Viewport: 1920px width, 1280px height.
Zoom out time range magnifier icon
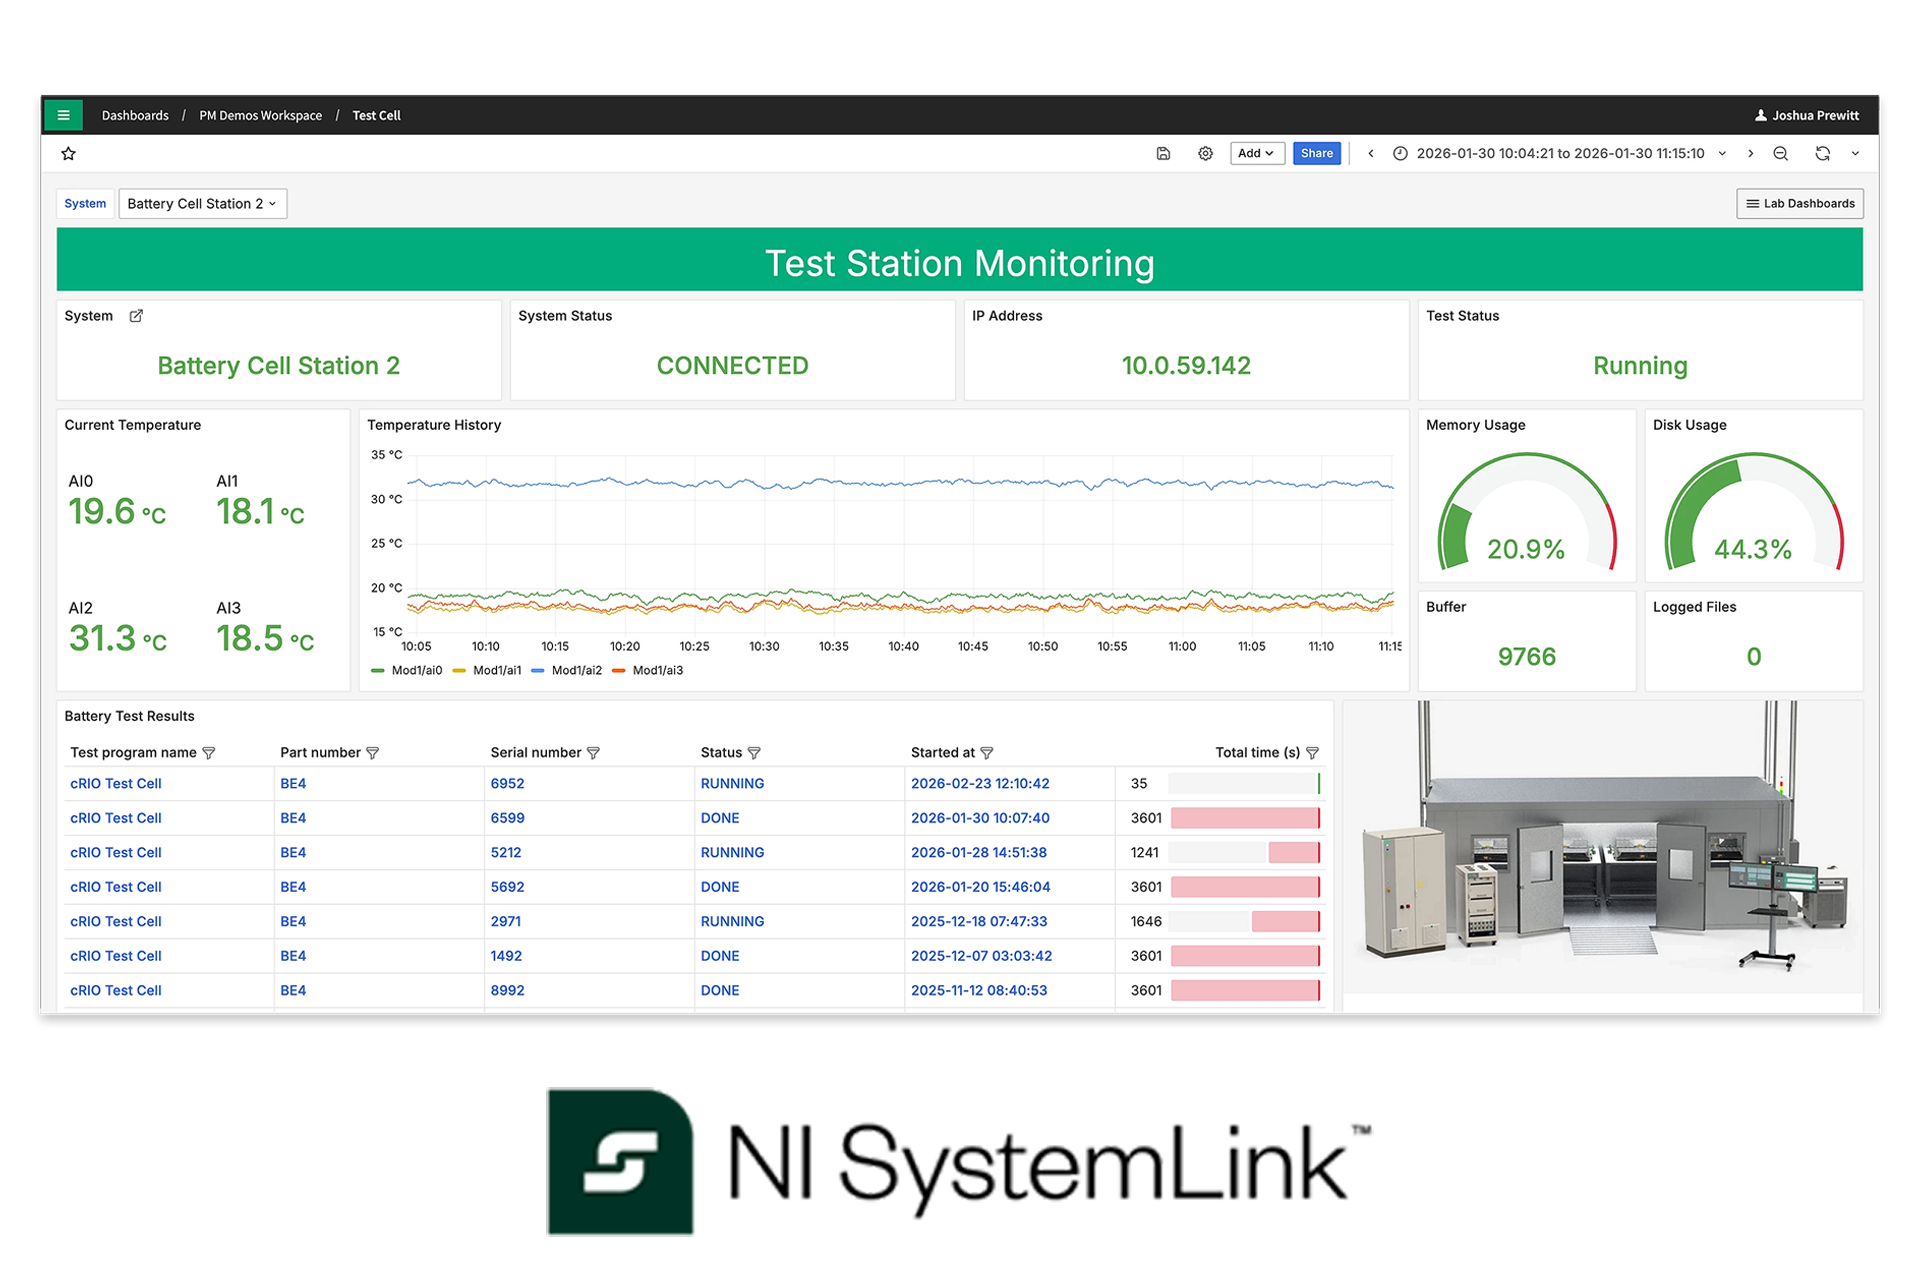click(1781, 153)
